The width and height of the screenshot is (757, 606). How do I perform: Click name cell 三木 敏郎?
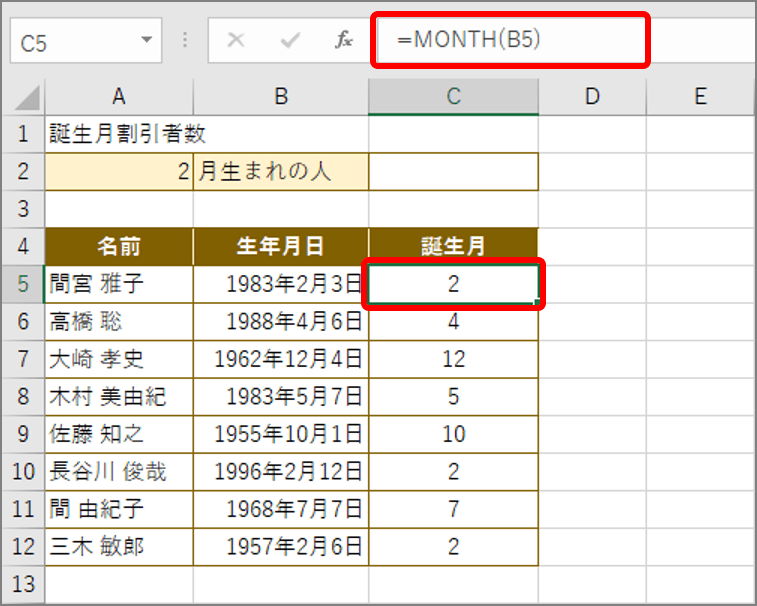coord(119,547)
